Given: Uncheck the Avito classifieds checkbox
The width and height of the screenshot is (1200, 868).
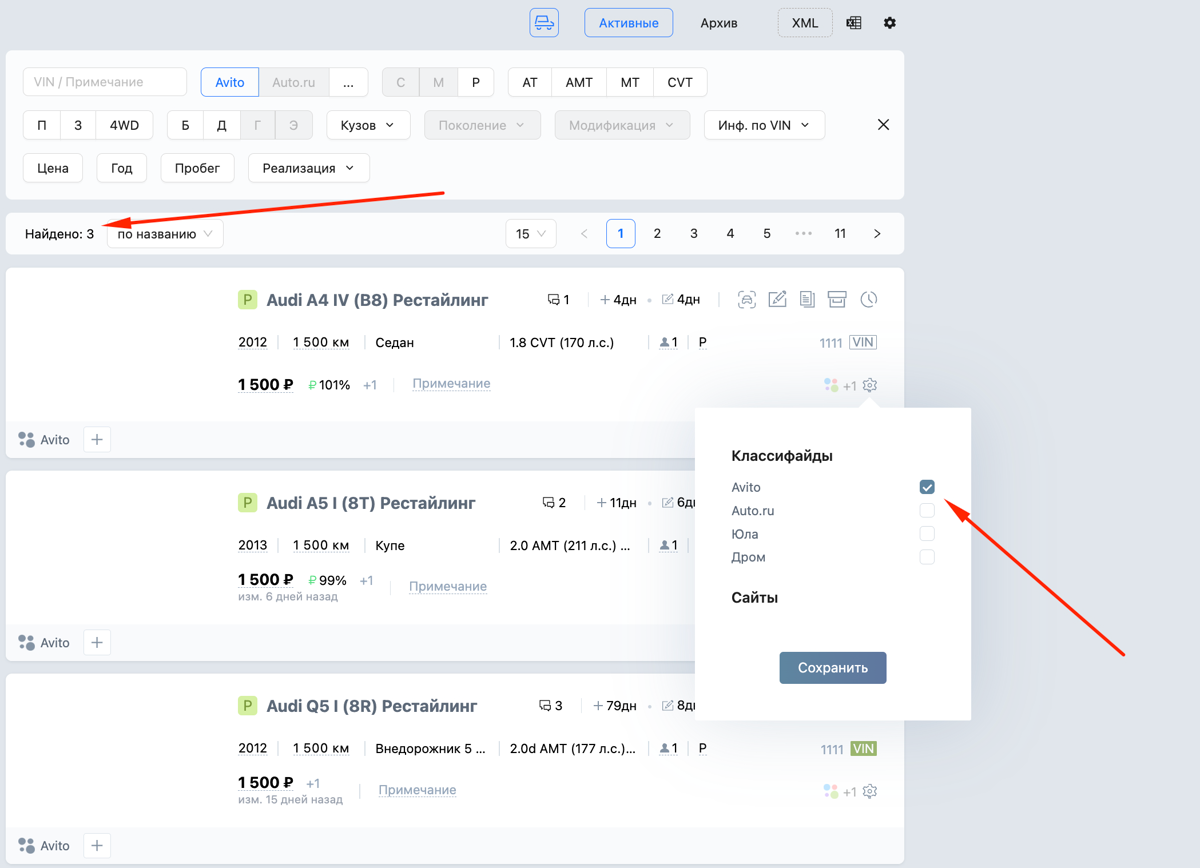Looking at the screenshot, I should coord(927,487).
